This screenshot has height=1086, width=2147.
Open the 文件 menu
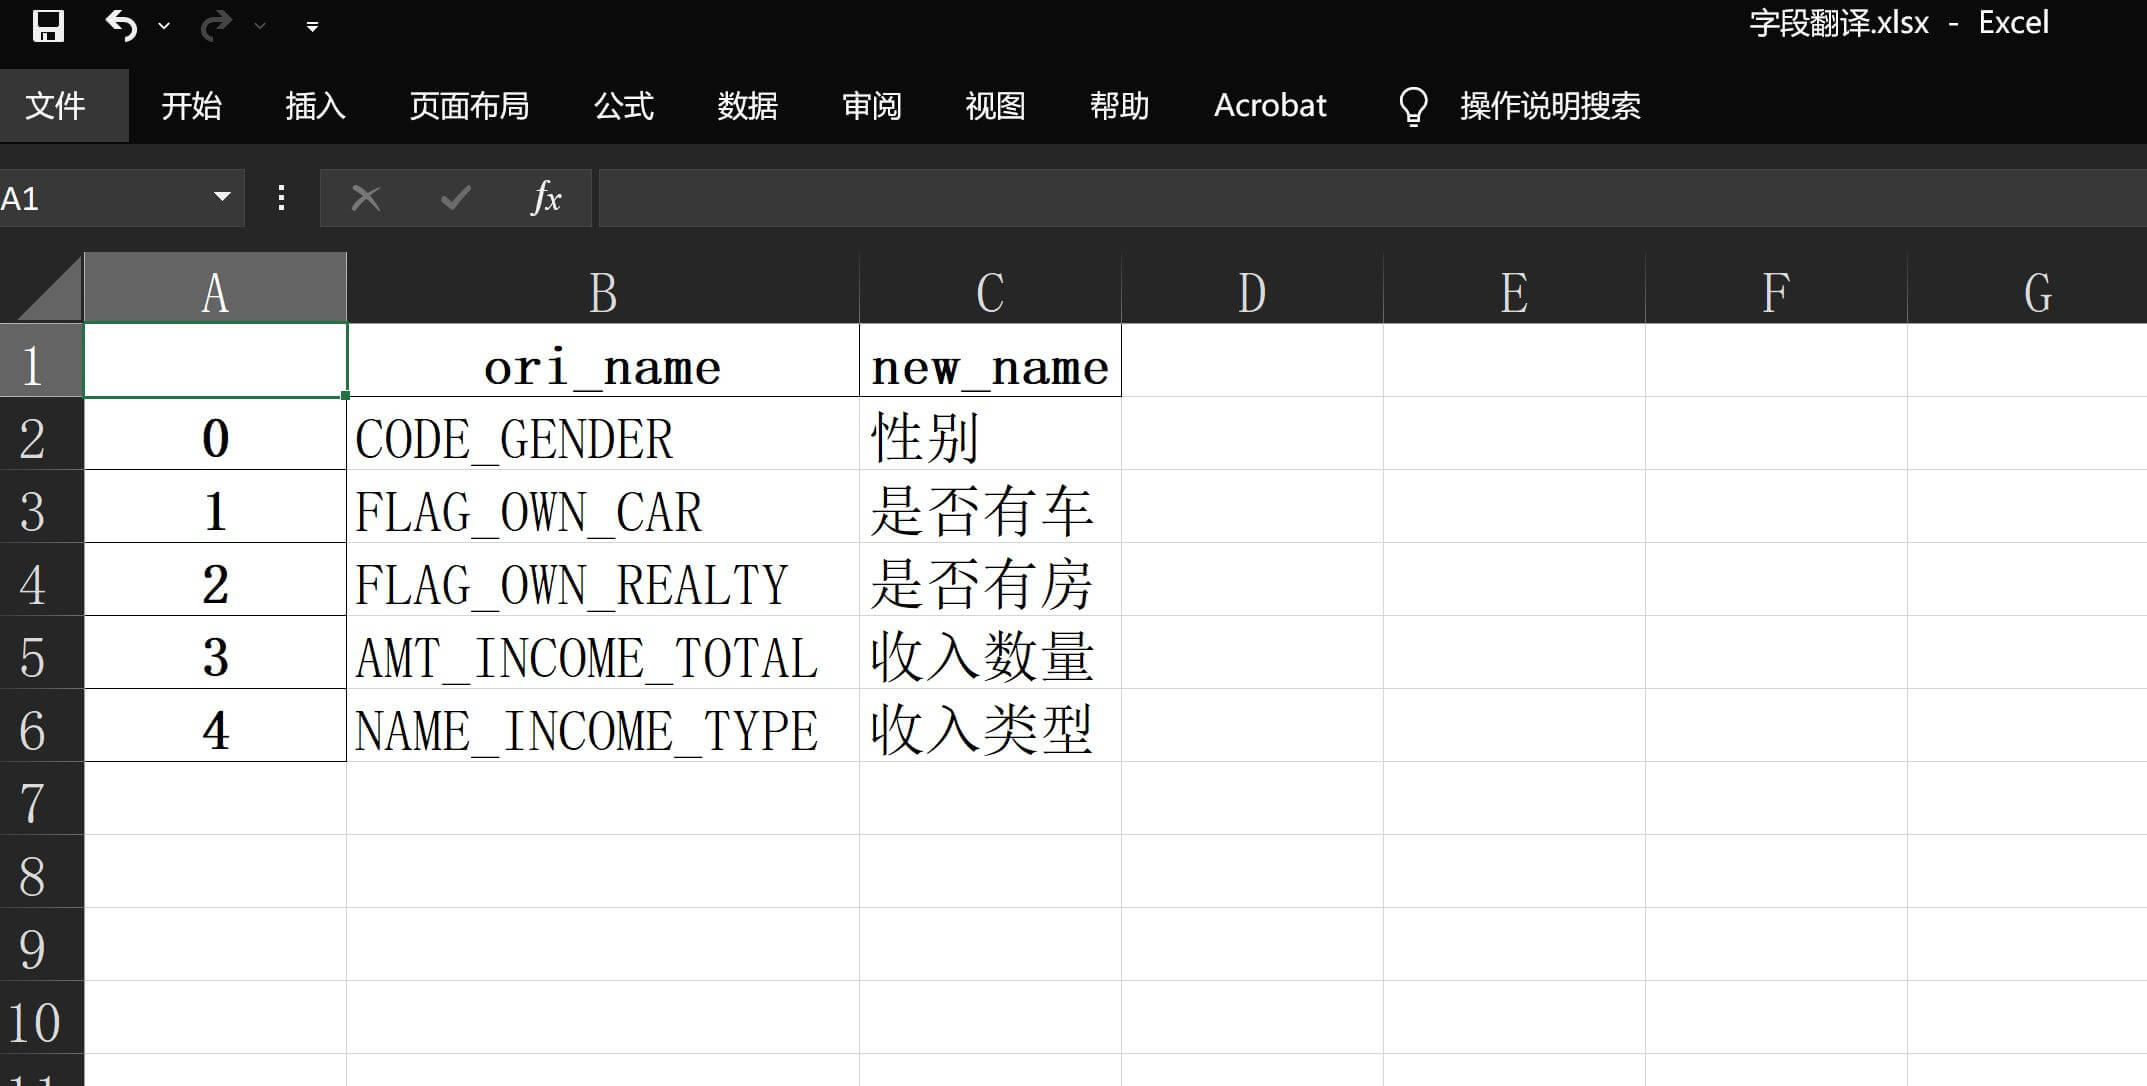pos(57,105)
